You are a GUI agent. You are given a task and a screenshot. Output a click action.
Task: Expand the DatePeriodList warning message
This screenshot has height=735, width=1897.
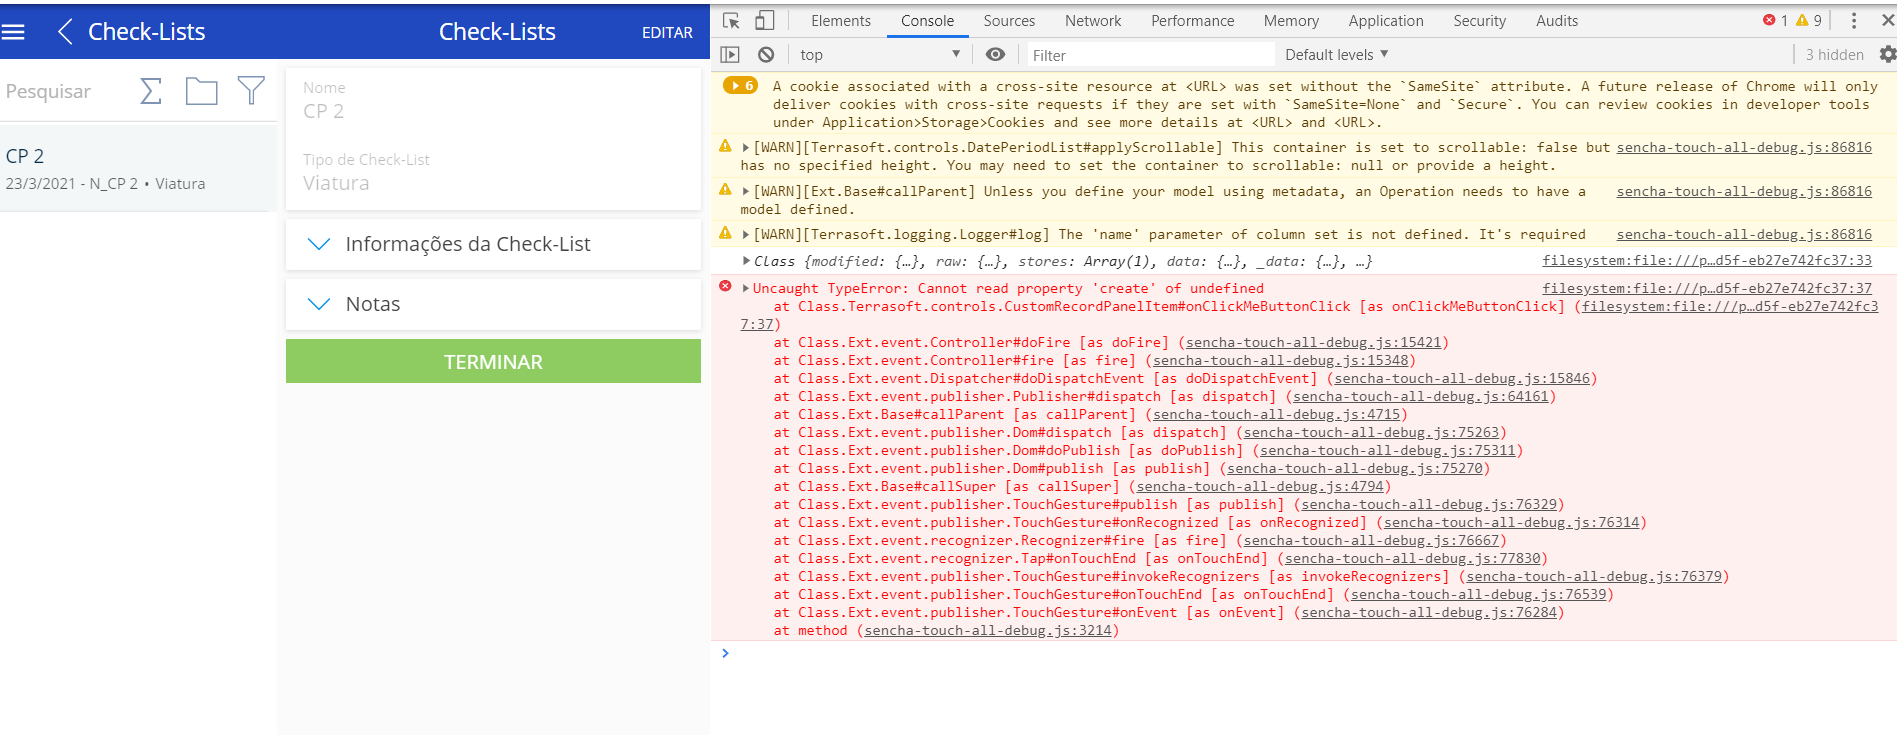(x=746, y=147)
